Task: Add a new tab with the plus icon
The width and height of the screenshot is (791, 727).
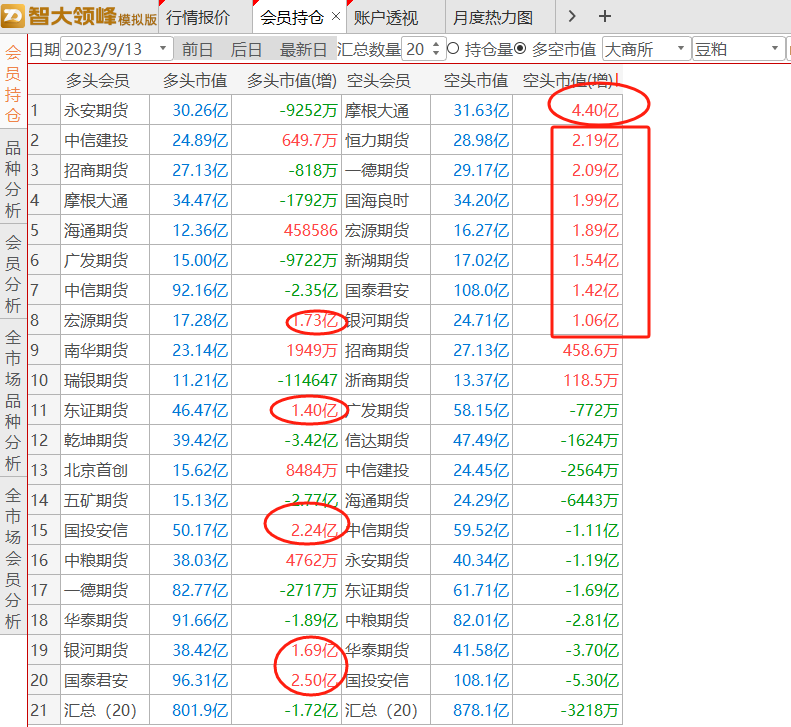Action: 604,17
